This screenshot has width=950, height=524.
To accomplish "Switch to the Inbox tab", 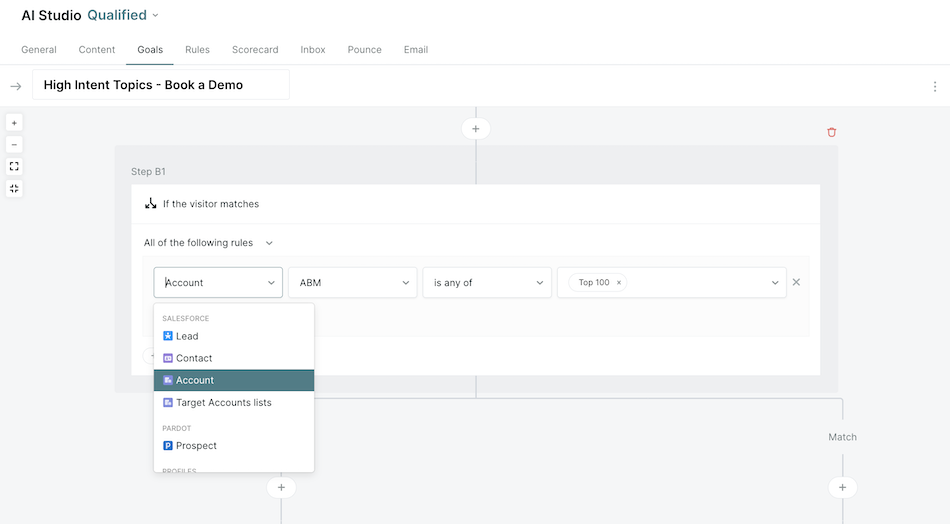I will pyautogui.click(x=313, y=50).
